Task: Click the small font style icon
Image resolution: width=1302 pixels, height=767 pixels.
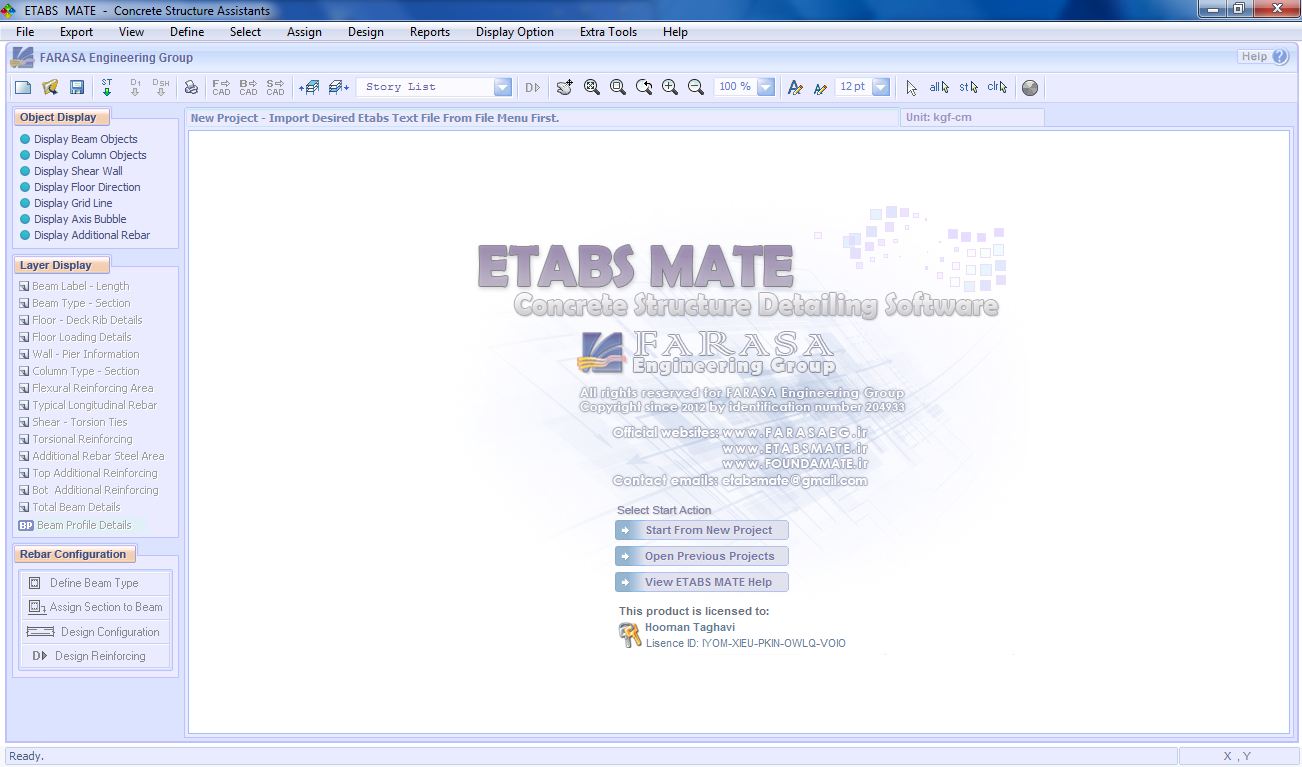Action: 820,88
